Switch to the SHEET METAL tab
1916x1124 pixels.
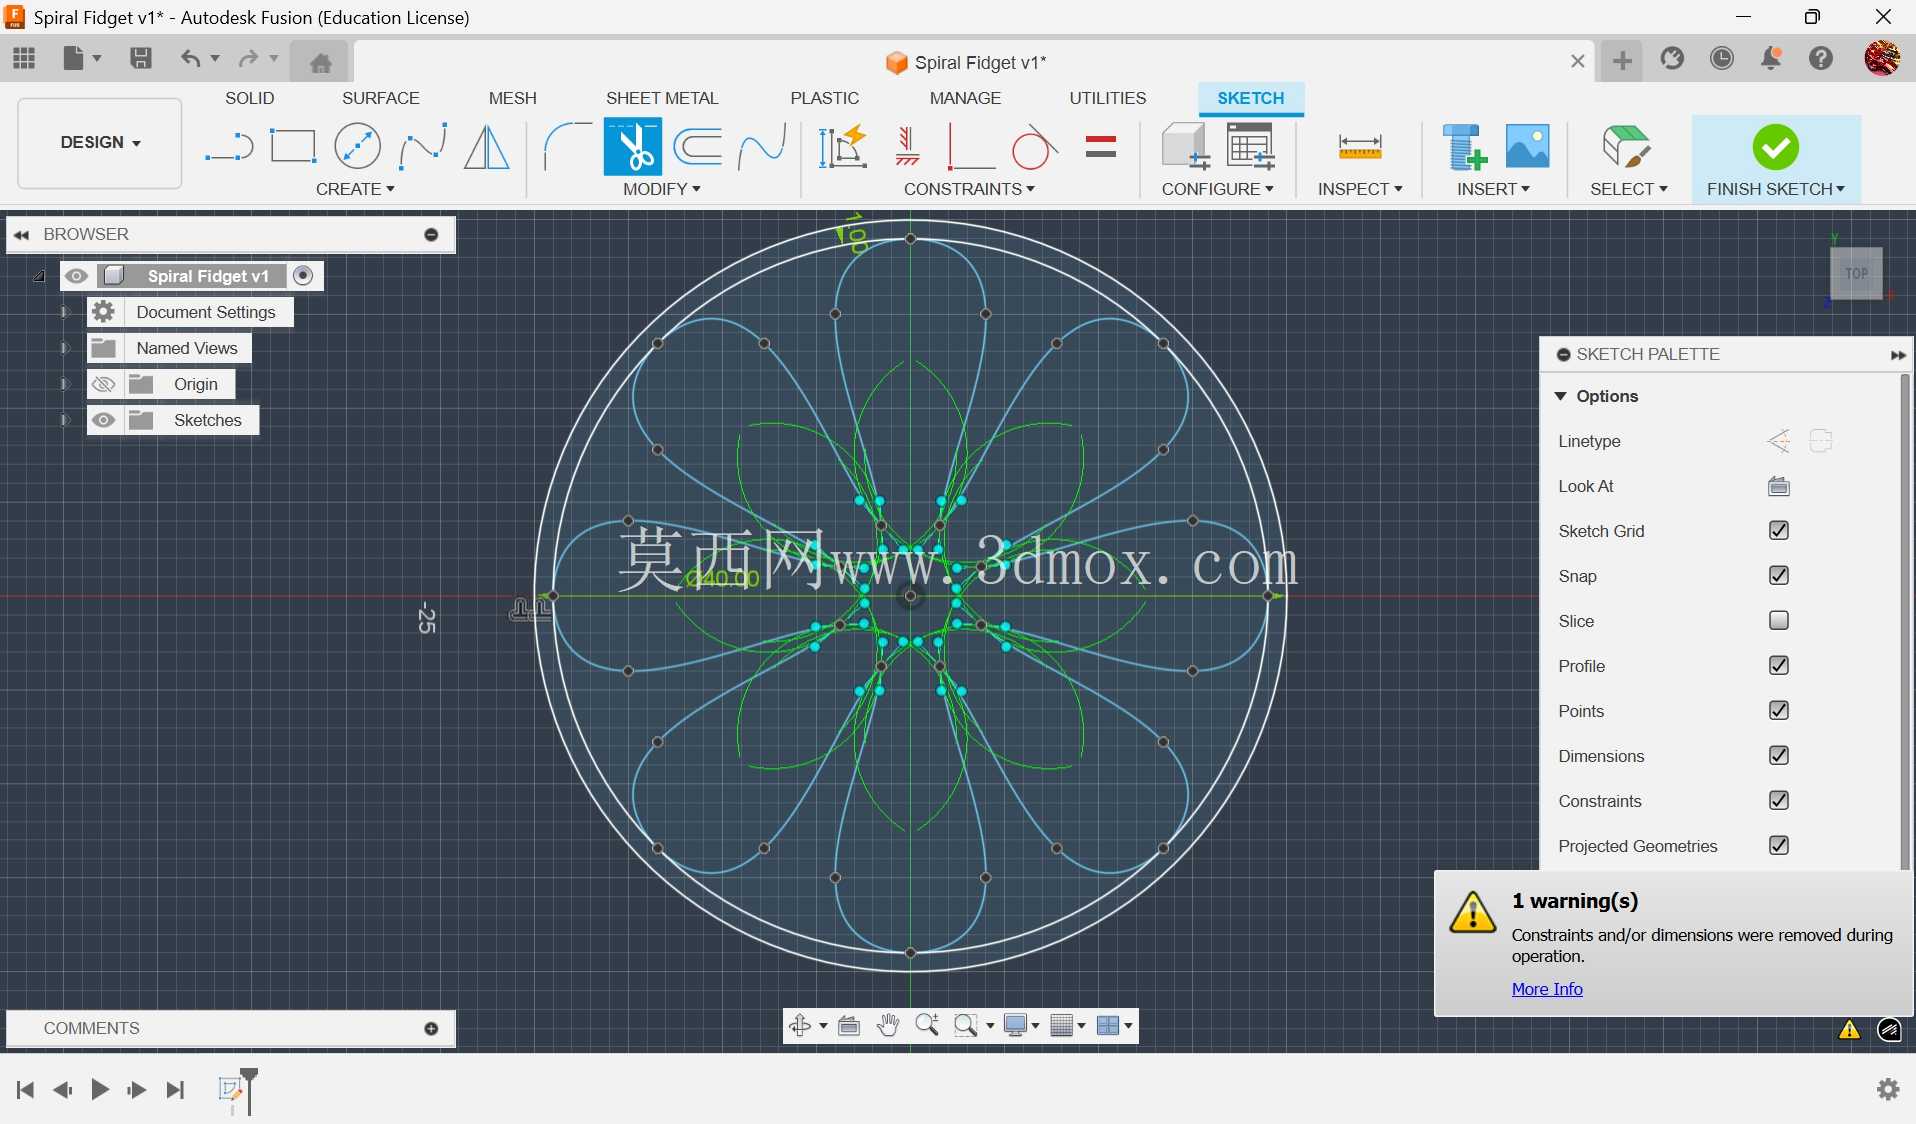tap(662, 98)
